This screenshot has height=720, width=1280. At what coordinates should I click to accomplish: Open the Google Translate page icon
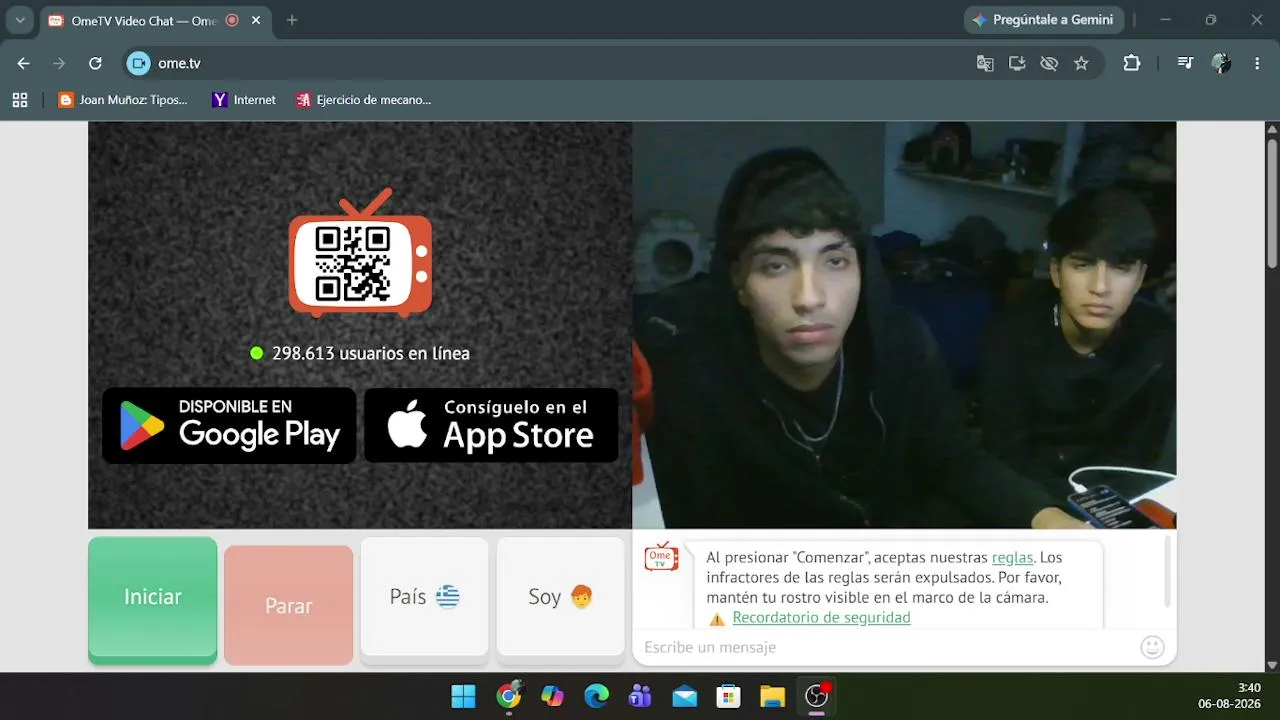(x=985, y=63)
